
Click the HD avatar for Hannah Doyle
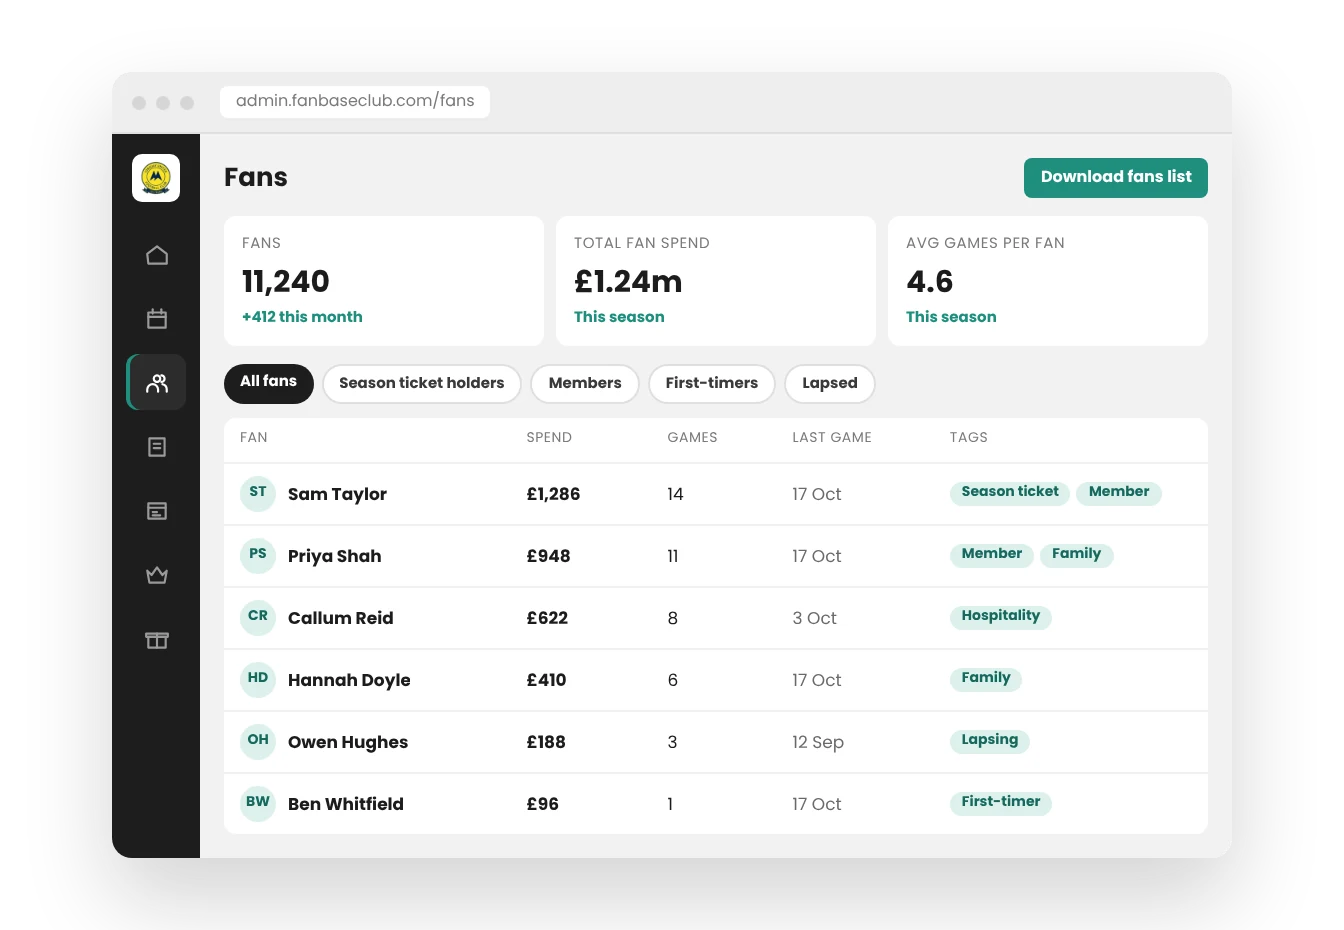[x=258, y=679]
